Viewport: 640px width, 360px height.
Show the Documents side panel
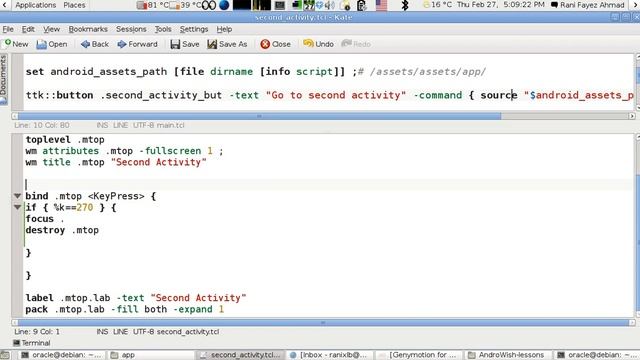4,79
